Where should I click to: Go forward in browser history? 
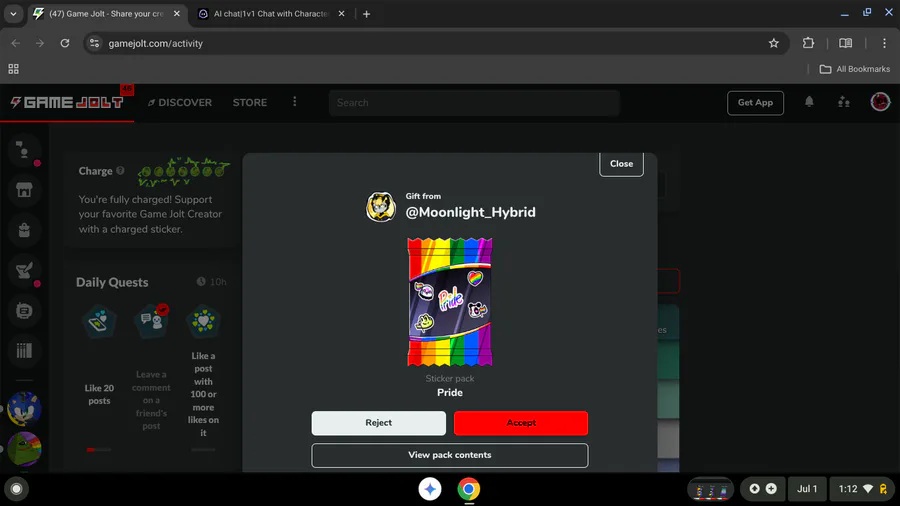[40, 44]
